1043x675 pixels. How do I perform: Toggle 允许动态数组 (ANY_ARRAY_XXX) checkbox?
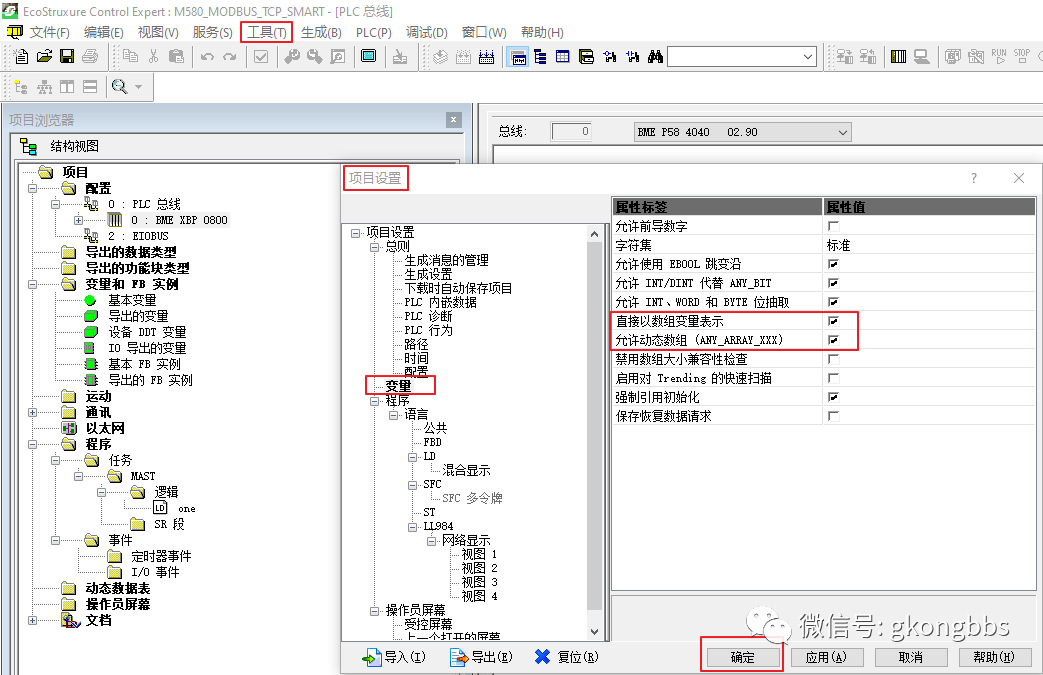tap(833, 340)
